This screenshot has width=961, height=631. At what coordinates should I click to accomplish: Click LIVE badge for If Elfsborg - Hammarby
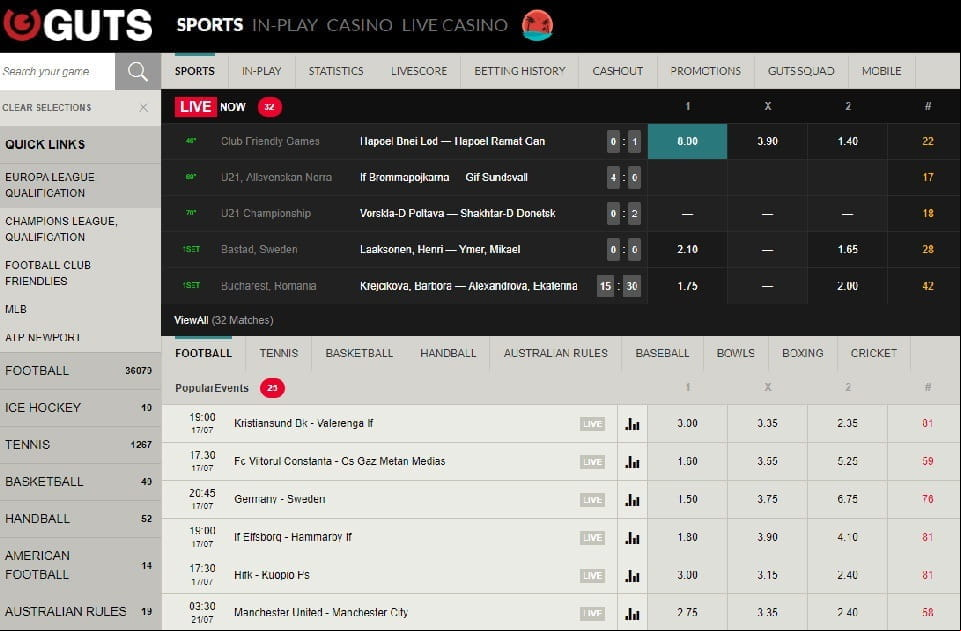pos(592,538)
